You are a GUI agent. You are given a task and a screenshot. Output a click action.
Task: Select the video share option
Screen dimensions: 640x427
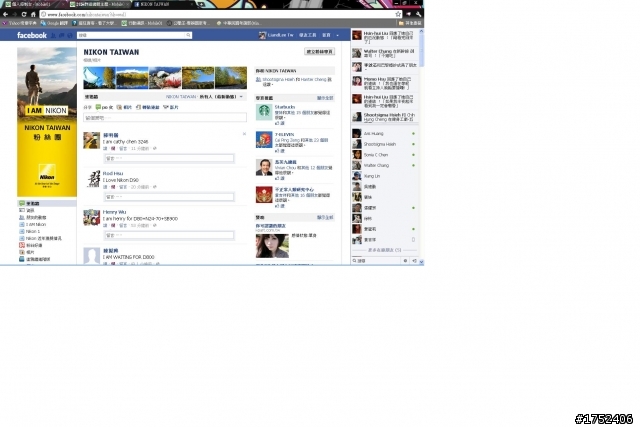(171, 107)
